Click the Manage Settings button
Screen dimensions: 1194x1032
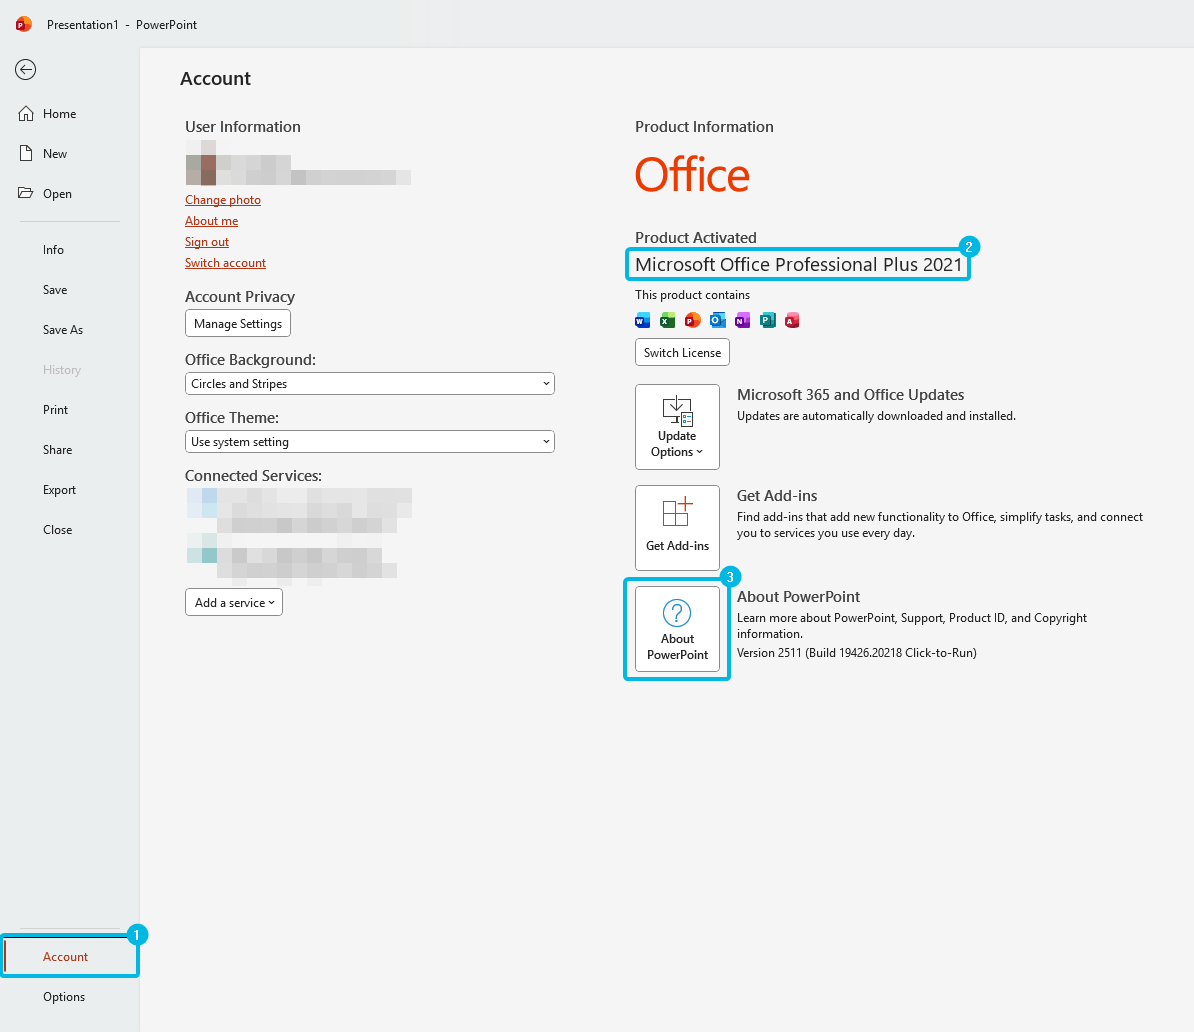coord(238,324)
